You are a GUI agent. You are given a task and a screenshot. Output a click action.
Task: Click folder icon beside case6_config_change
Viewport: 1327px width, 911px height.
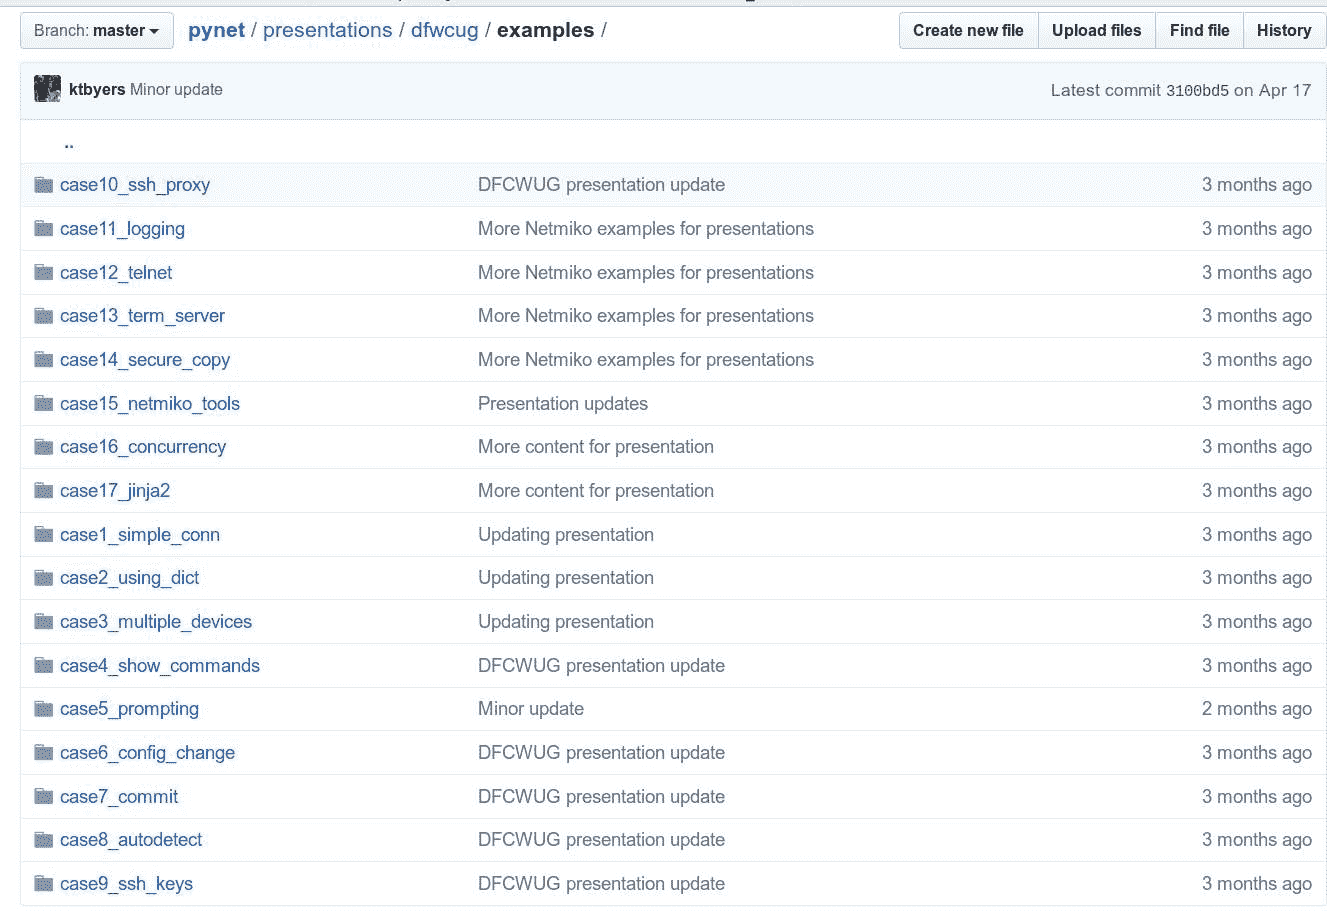point(43,752)
